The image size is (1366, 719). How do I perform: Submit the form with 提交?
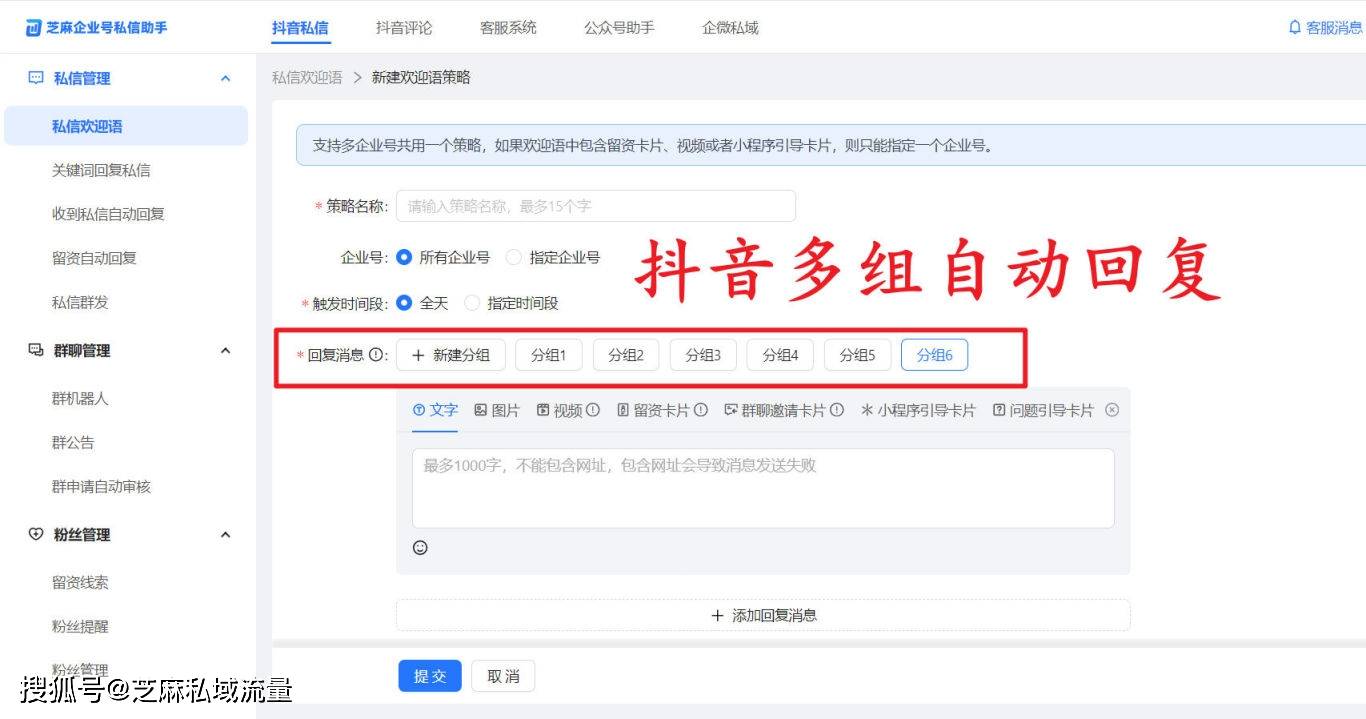point(430,676)
